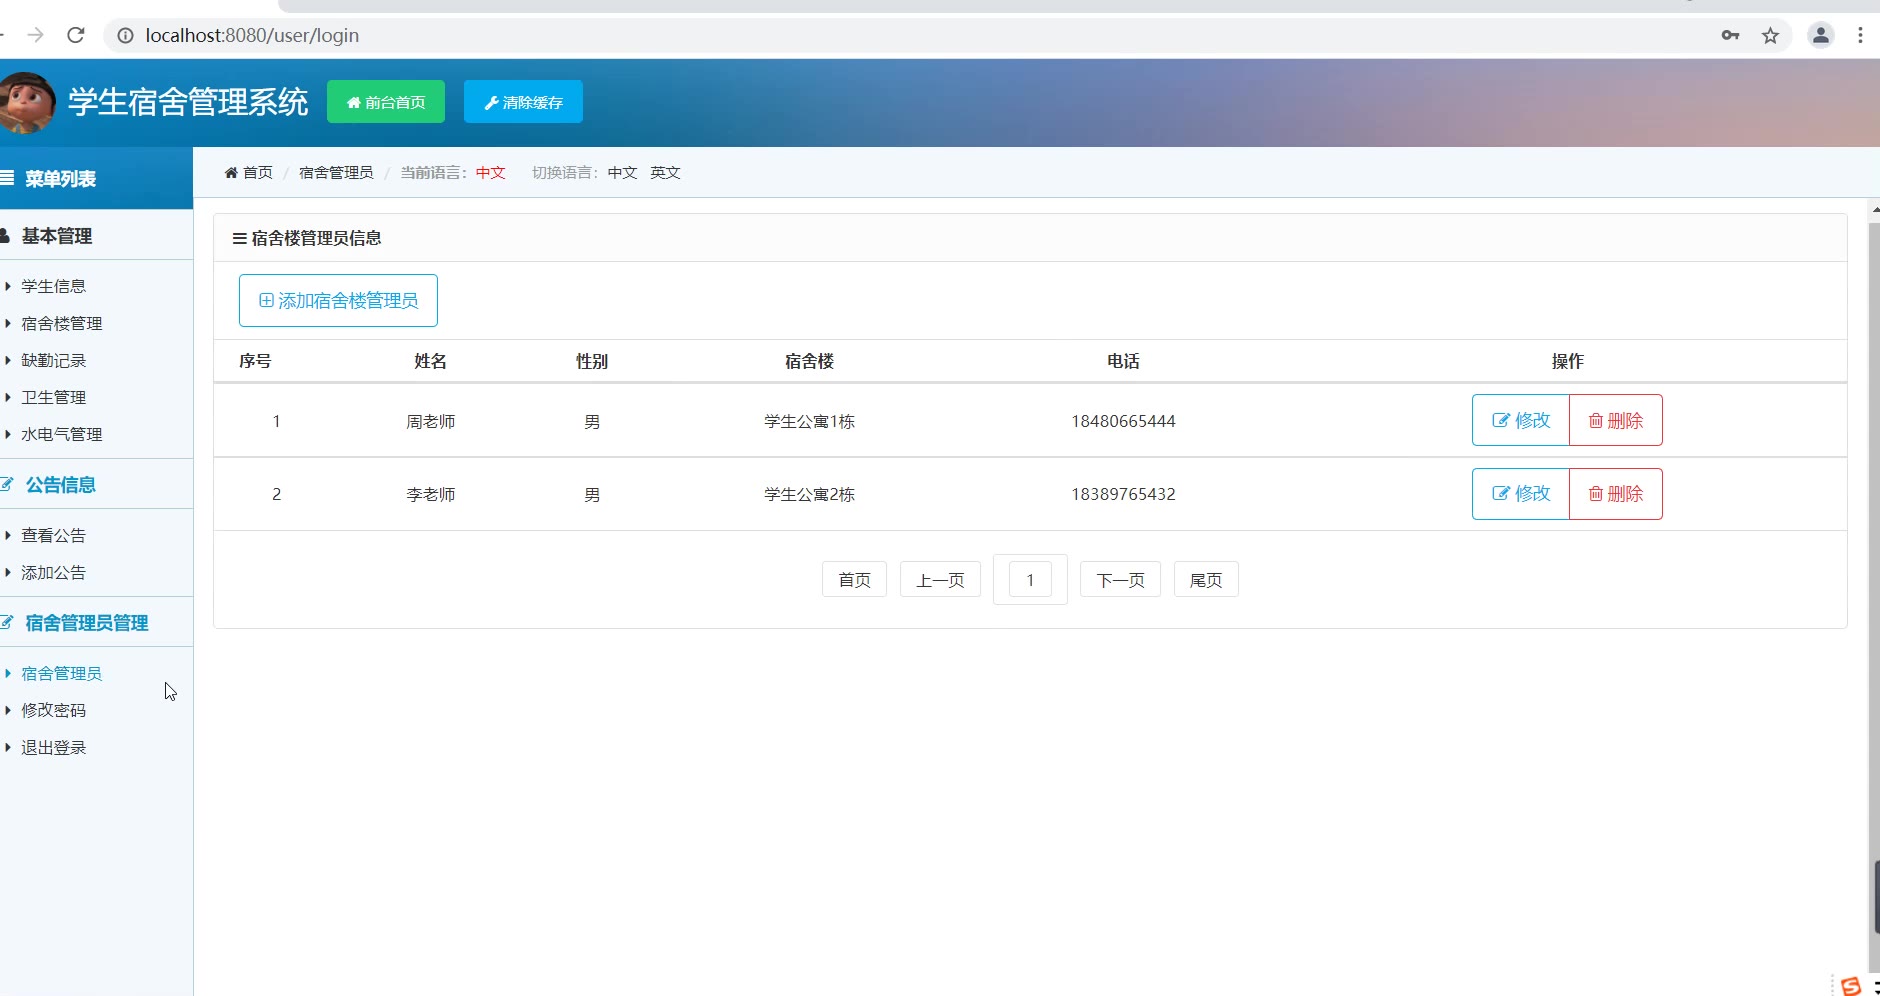Screen dimensions: 1880x996
Task: Click the name cell 李老师
Action: (x=430, y=494)
